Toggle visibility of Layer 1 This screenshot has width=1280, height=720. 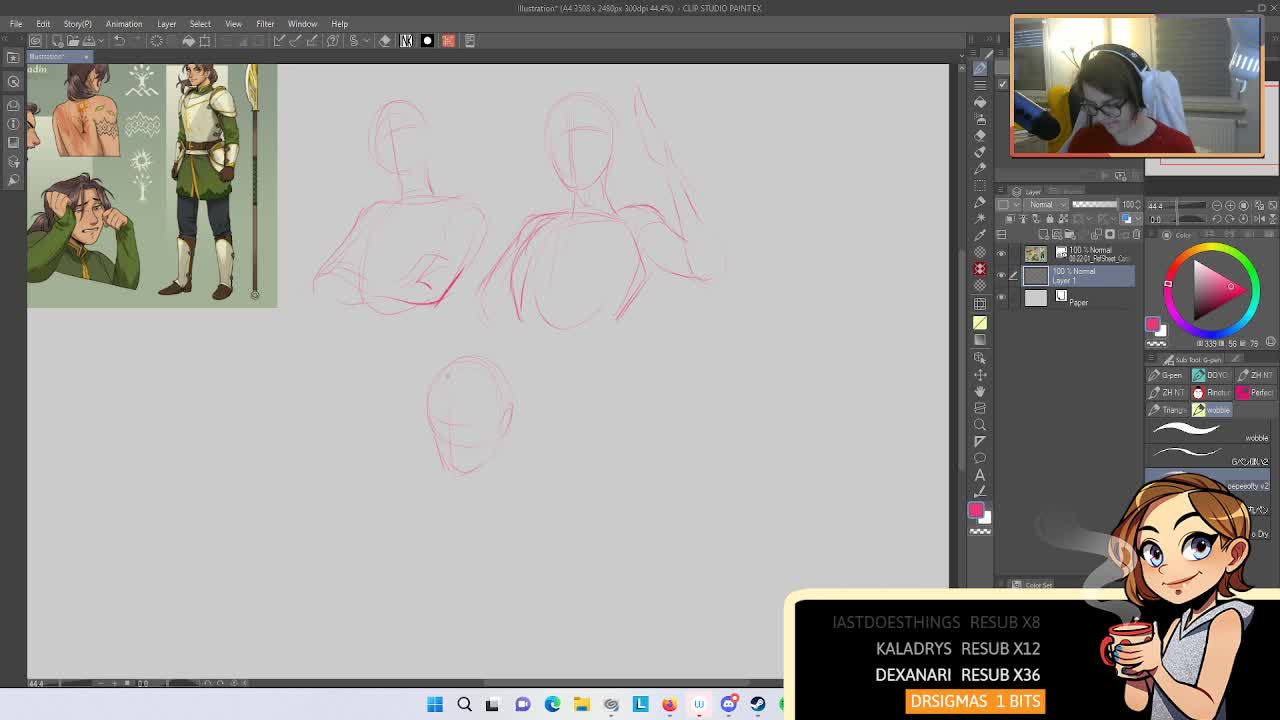tap(1001, 276)
